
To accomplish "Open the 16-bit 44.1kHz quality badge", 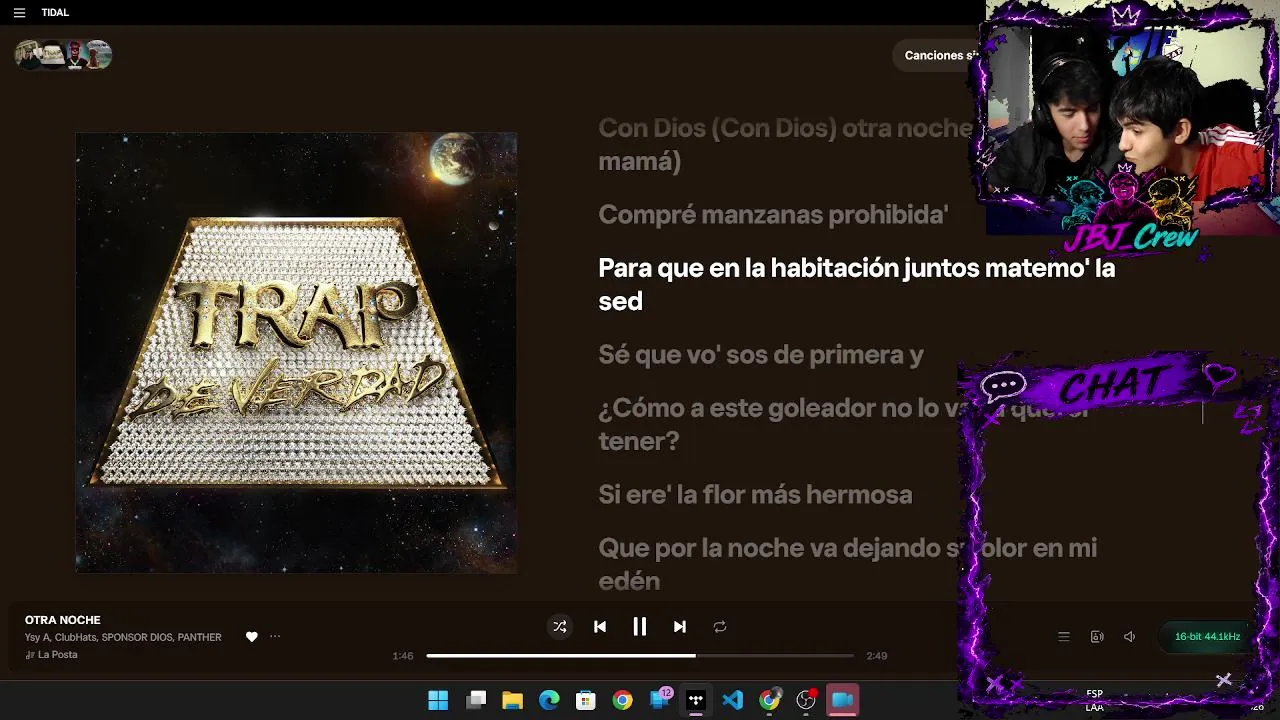I will point(1207,637).
